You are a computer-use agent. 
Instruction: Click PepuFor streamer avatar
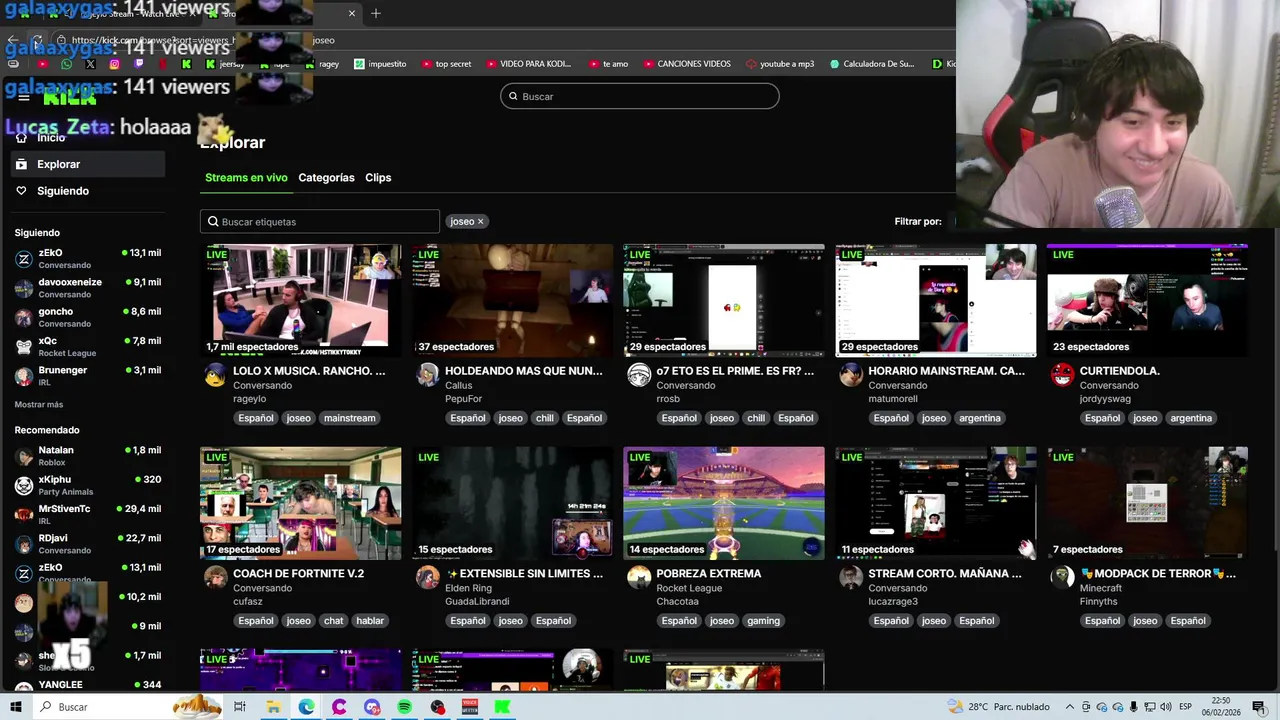pos(427,375)
